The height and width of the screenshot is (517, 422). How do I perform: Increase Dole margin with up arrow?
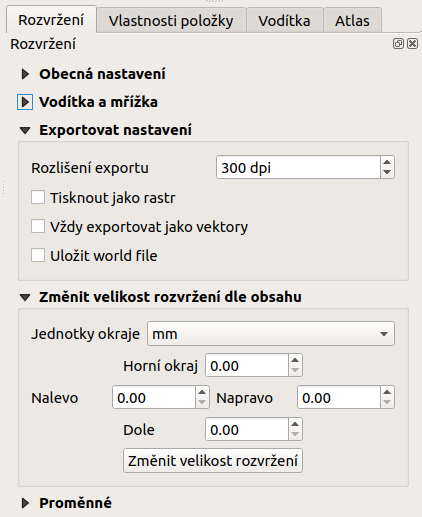295,424
